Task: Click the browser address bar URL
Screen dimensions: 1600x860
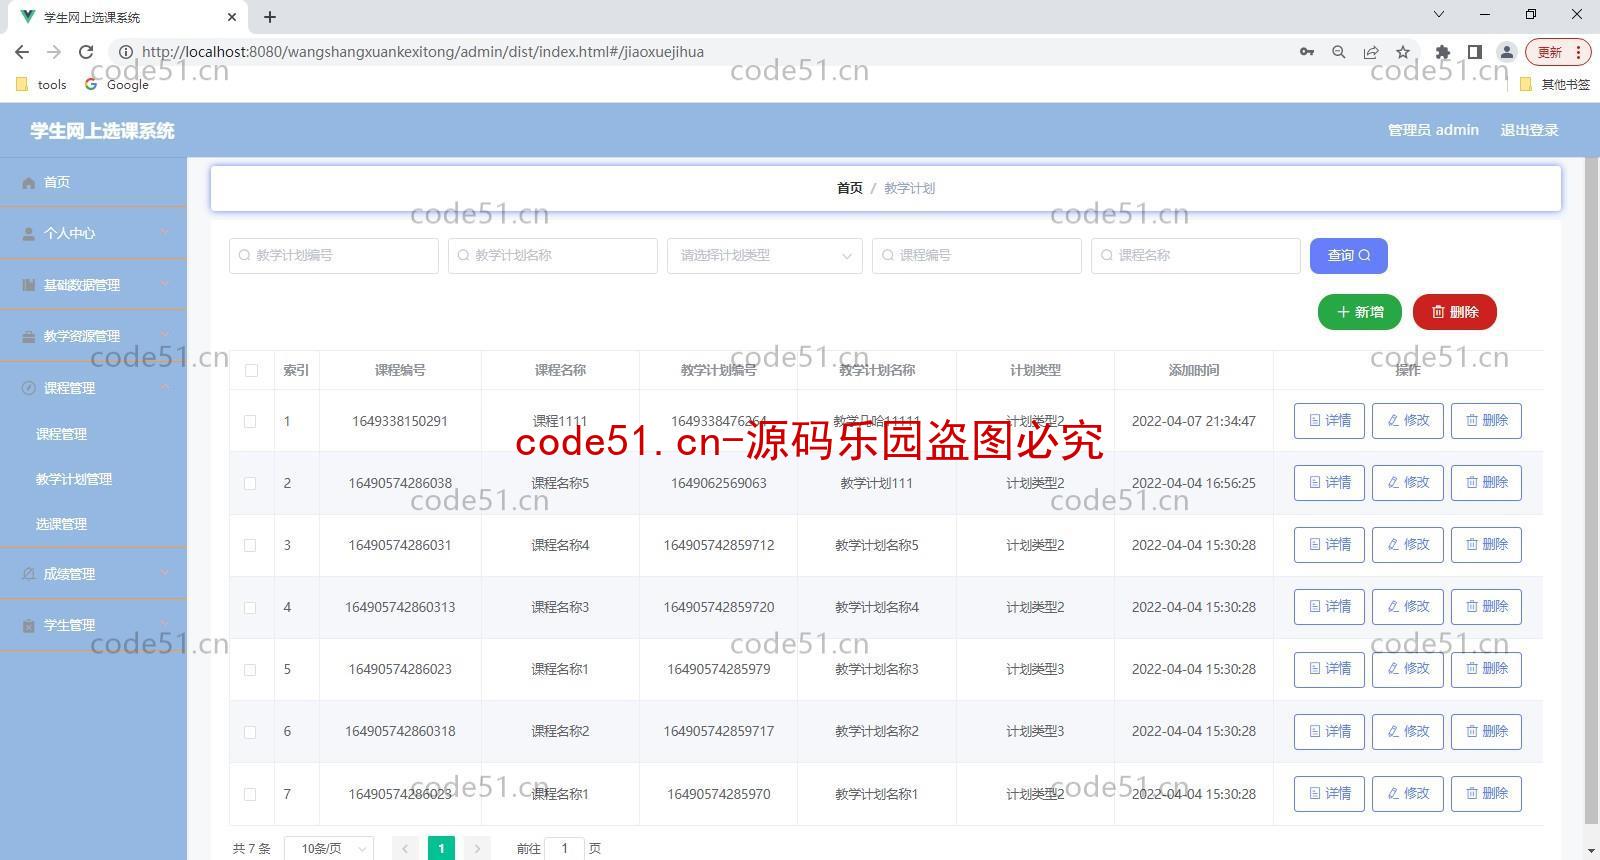Action: 423,52
